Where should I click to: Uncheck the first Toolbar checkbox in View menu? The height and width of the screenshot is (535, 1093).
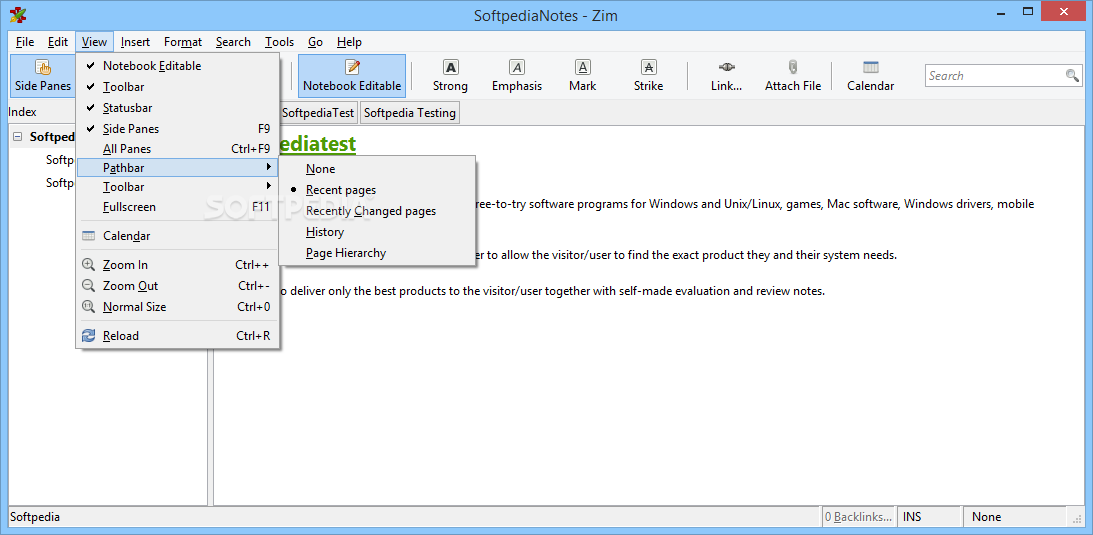click(x=176, y=87)
